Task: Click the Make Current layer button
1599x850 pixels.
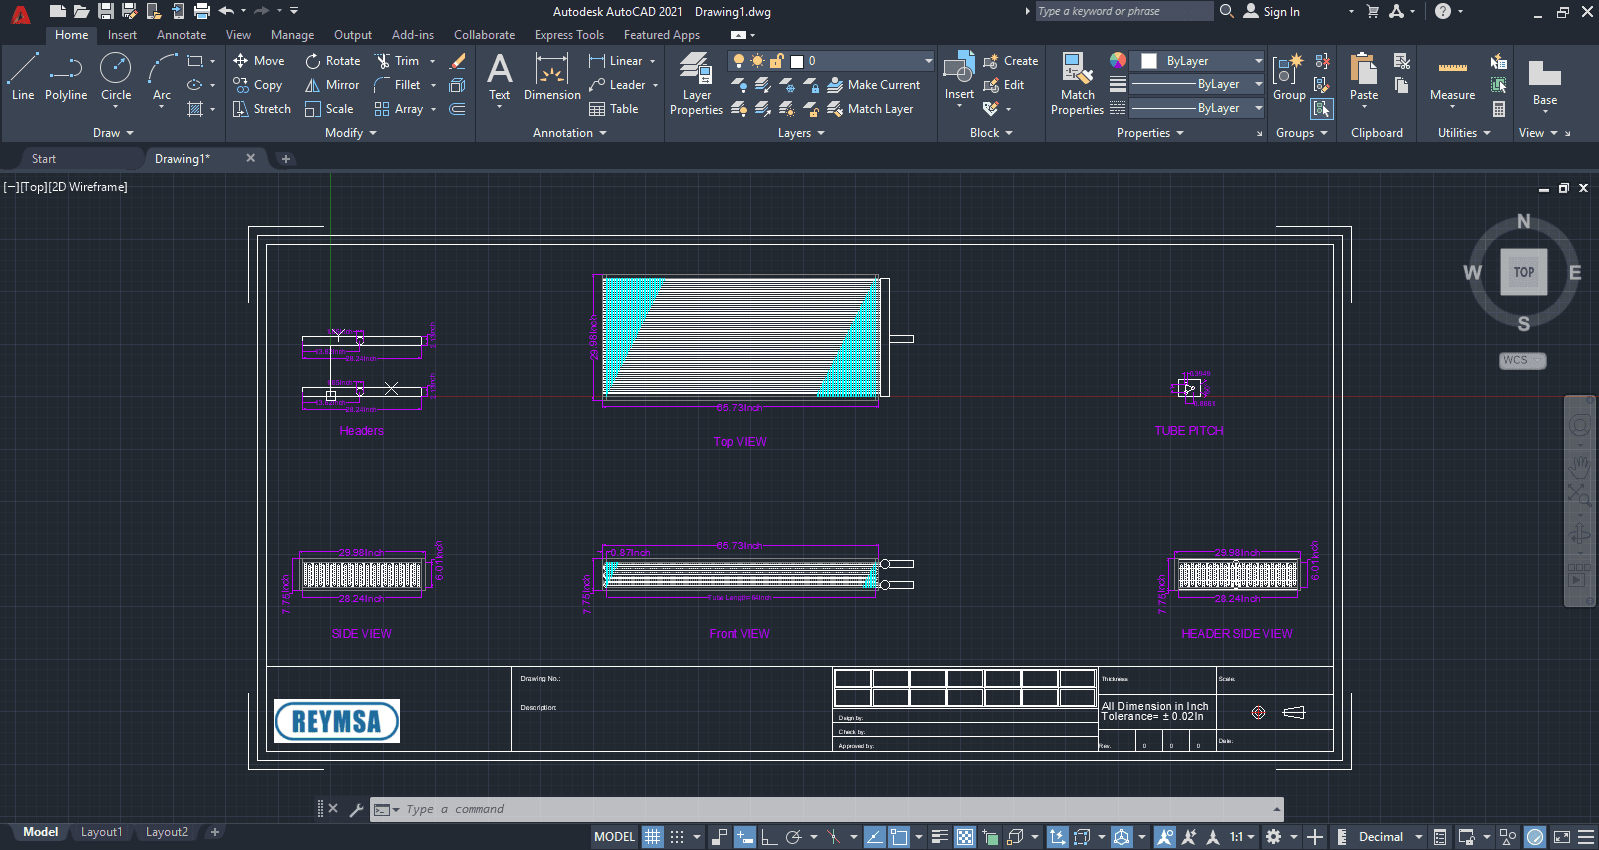Action: [873, 85]
